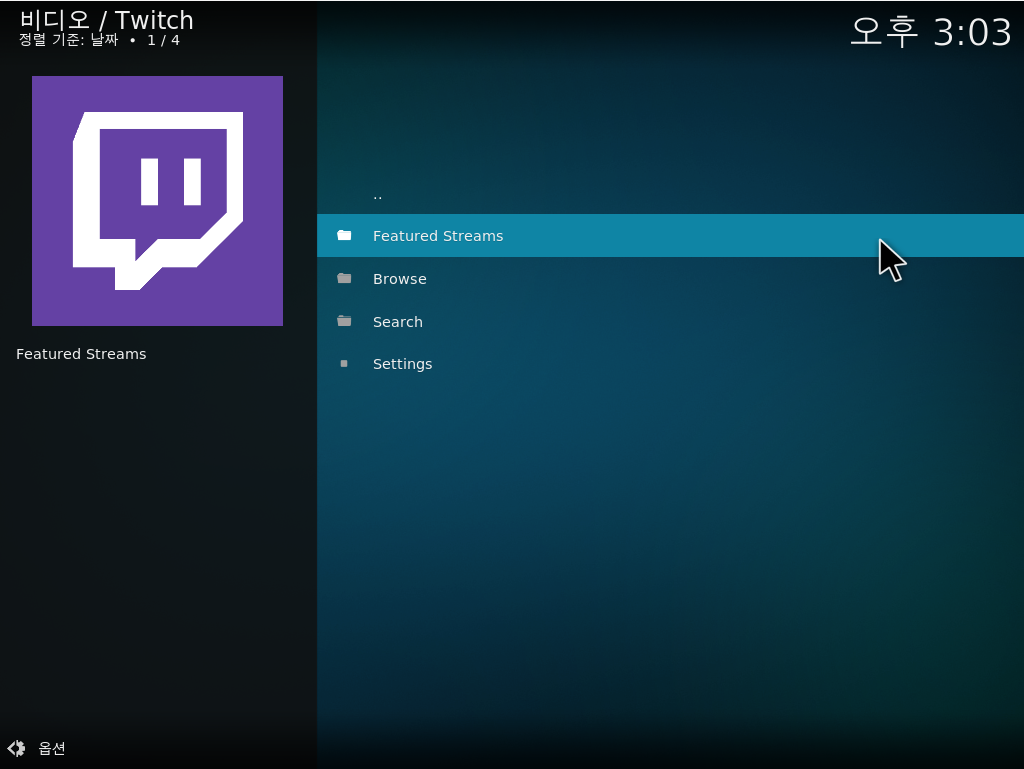Click the 오후 text beside the time
The height and width of the screenshot is (769, 1024).
tap(883, 32)
